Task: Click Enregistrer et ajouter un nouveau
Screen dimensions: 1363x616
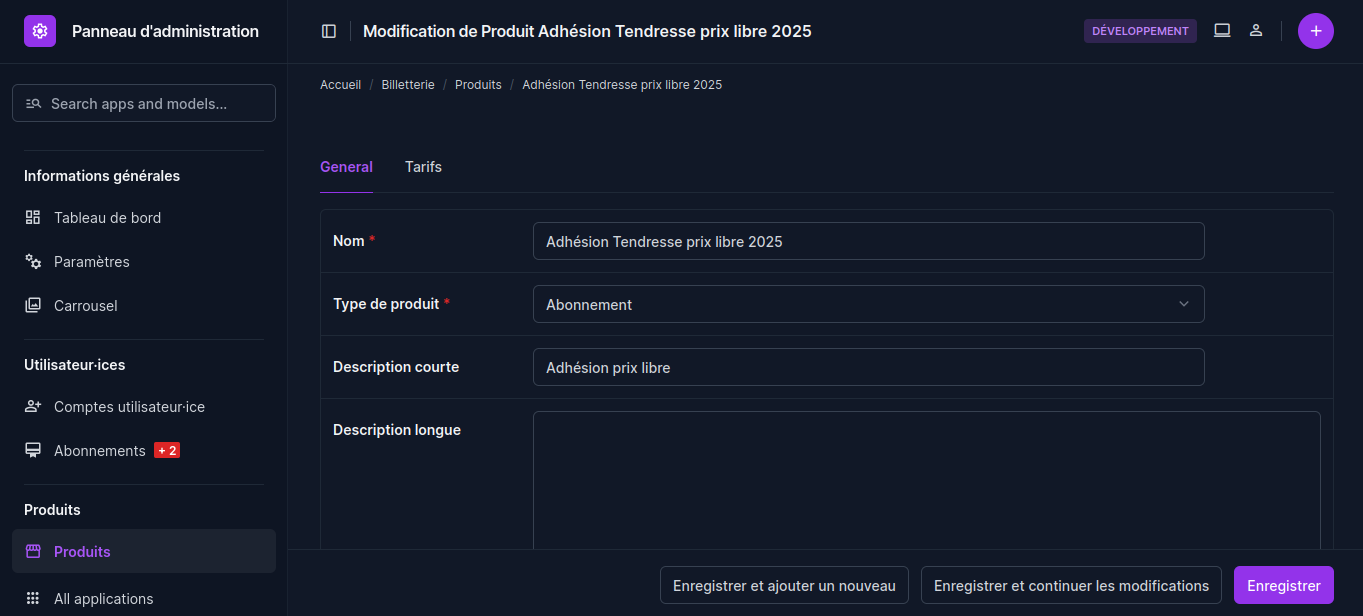Action: point(784,586)
